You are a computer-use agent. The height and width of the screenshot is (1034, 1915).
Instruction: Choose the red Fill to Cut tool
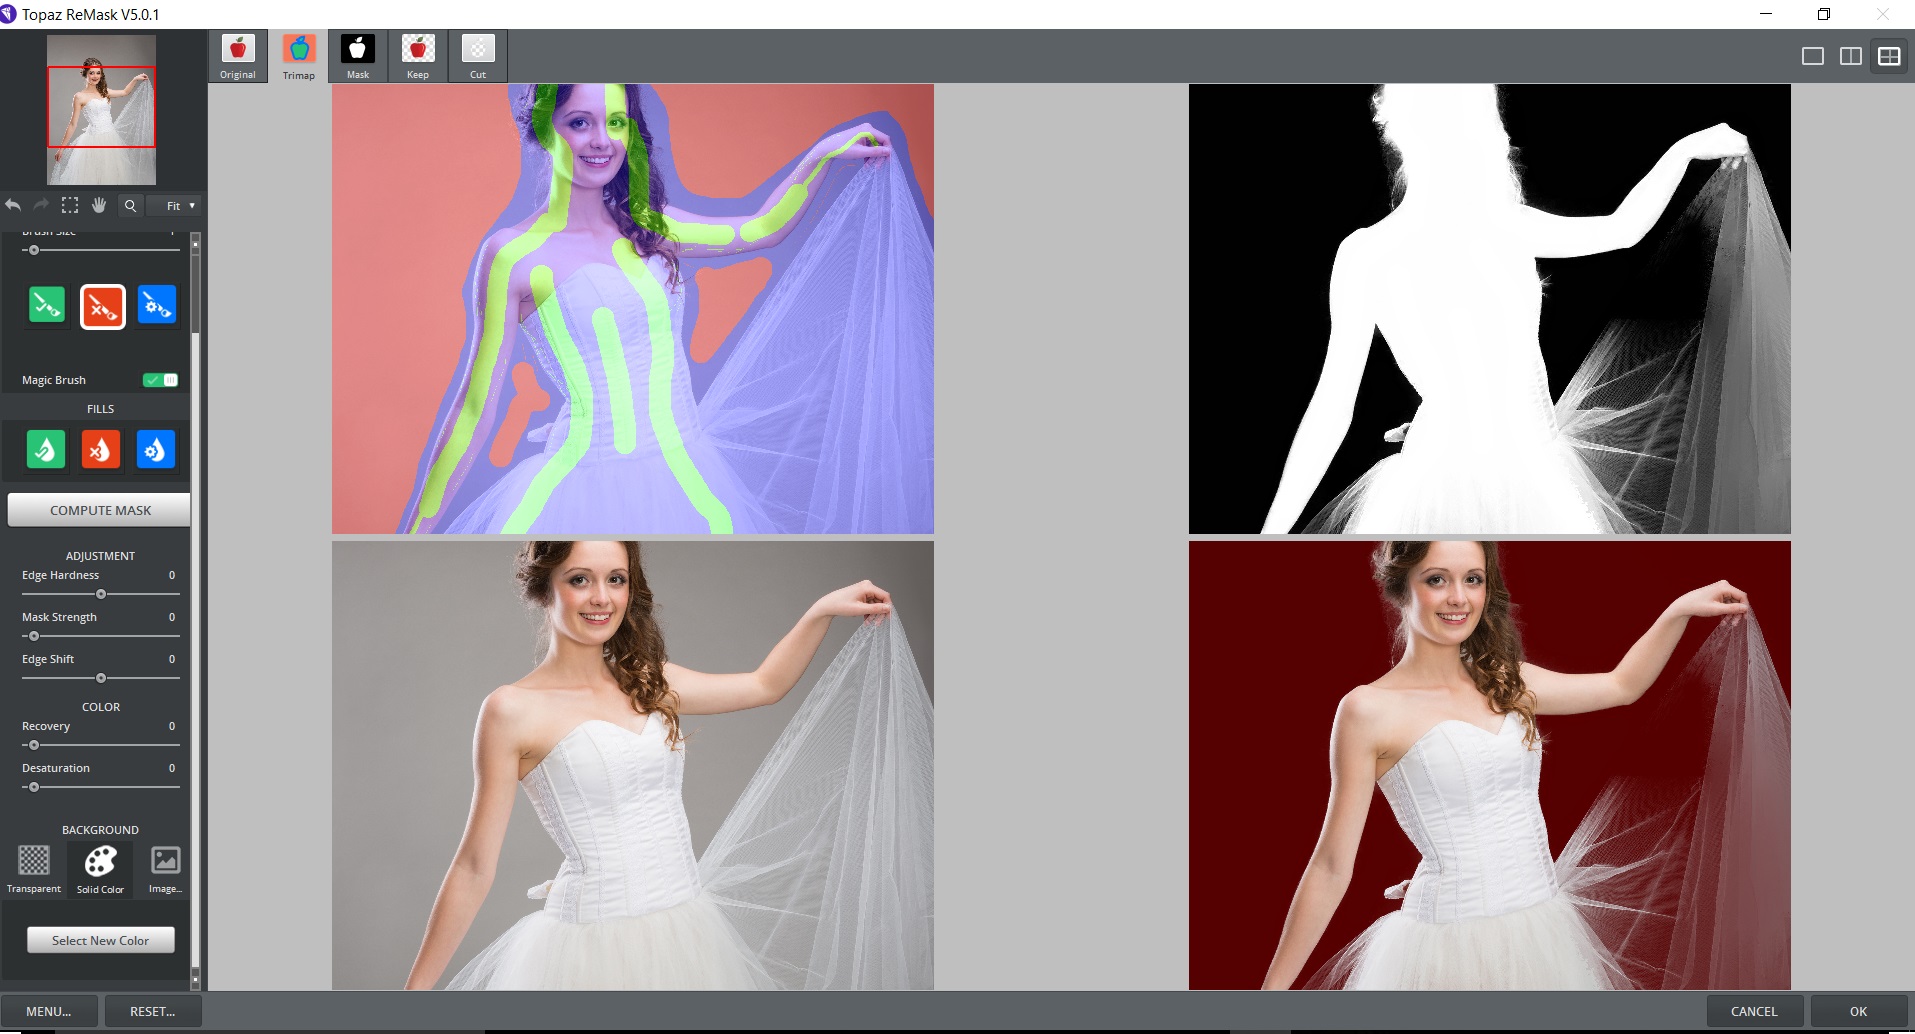101,450
